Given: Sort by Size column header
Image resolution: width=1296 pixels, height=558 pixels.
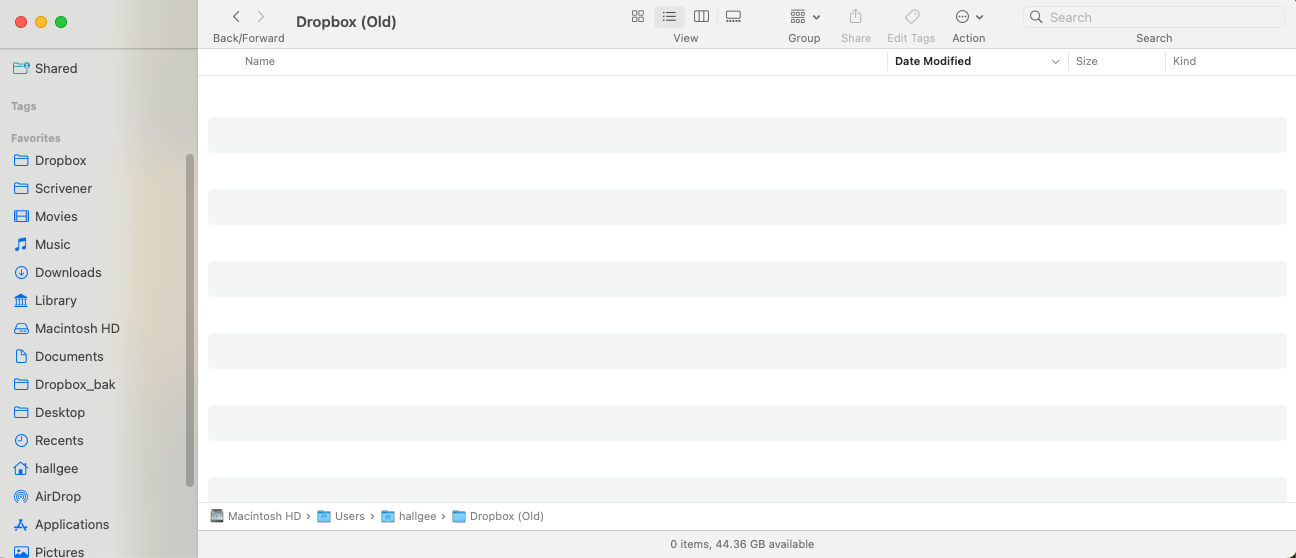Looking at the screenshot, I should pos(1087,61).
